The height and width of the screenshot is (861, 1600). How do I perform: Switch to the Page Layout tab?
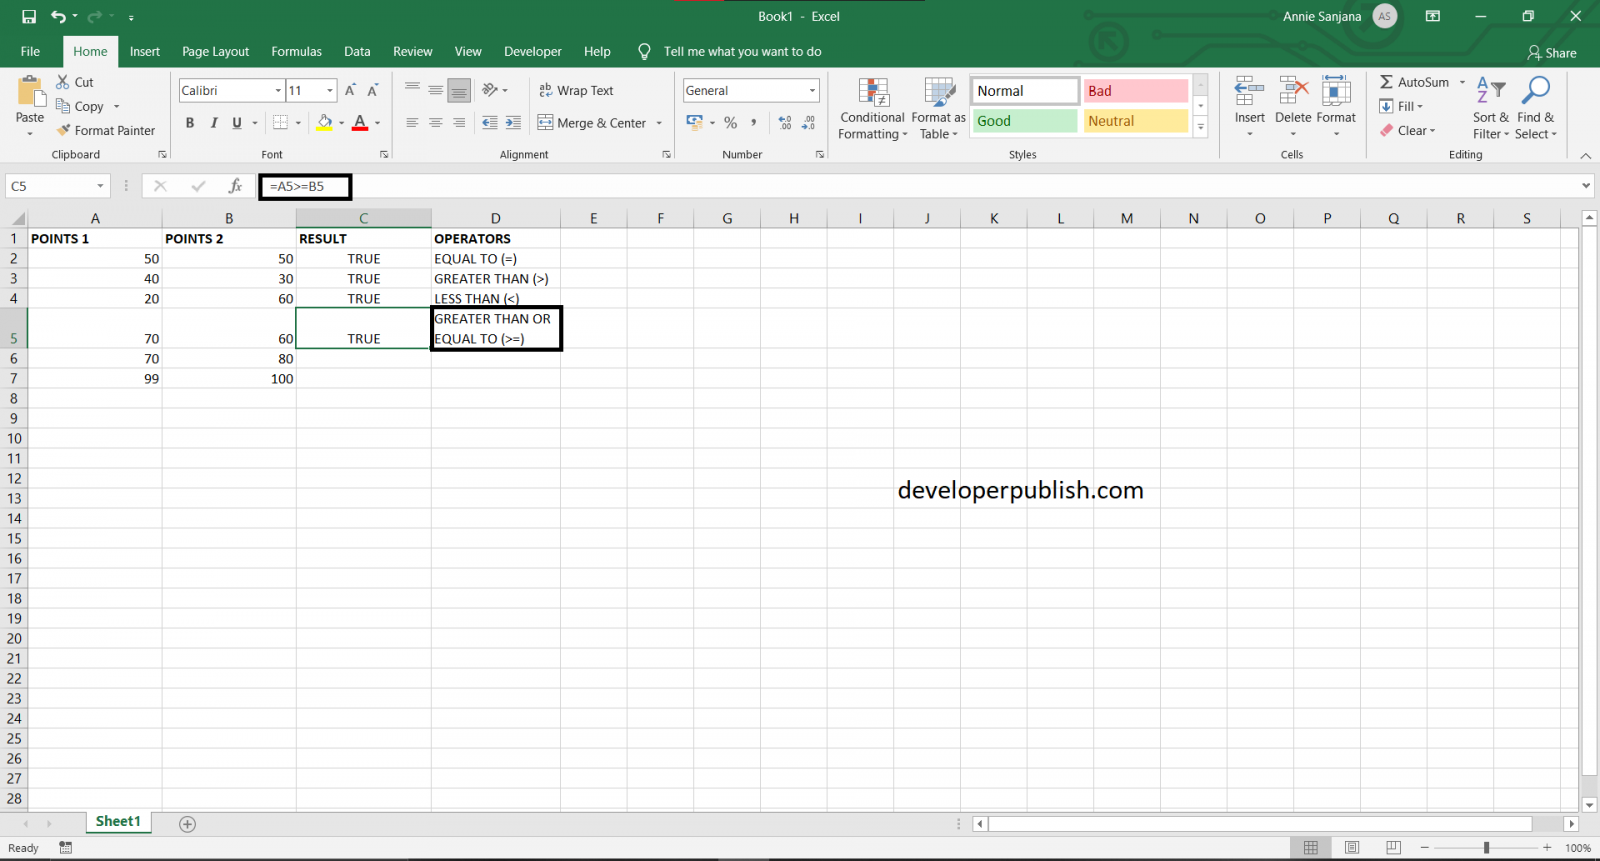click(215, 51)
